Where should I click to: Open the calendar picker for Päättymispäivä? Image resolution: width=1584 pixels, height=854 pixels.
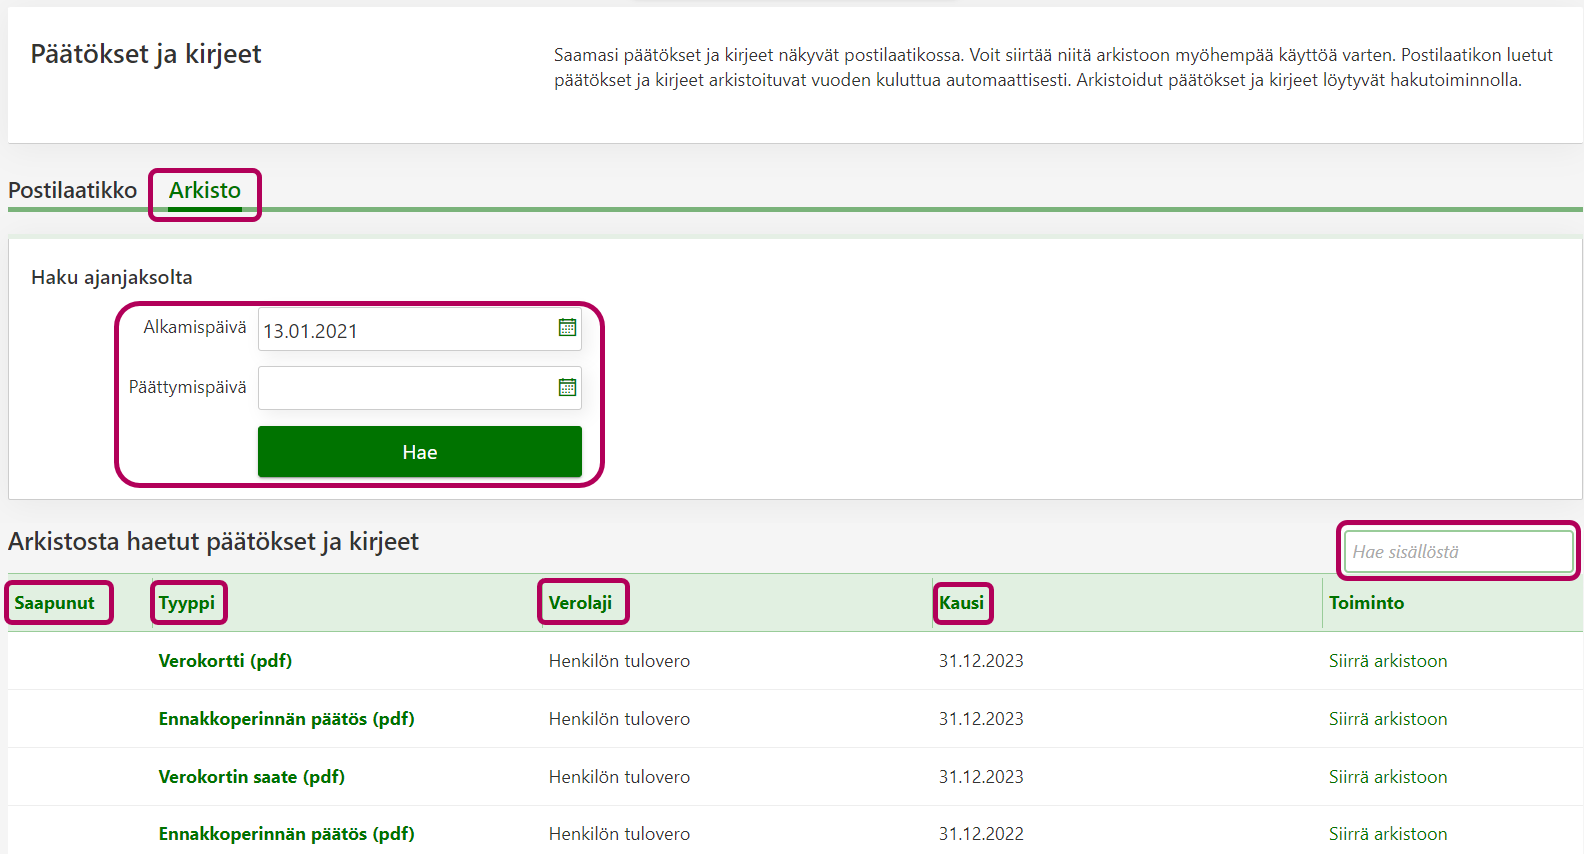(567, 388)
